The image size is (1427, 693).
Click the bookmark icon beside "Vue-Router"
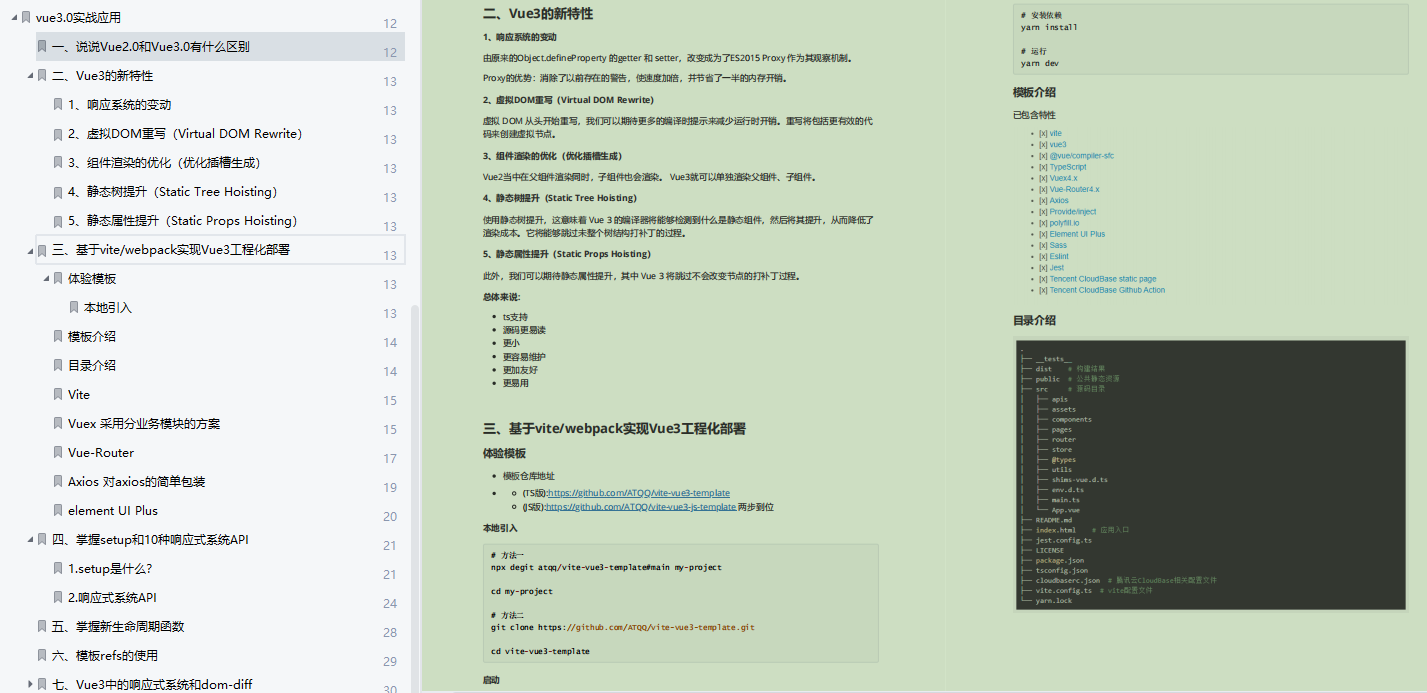(57, 452)
